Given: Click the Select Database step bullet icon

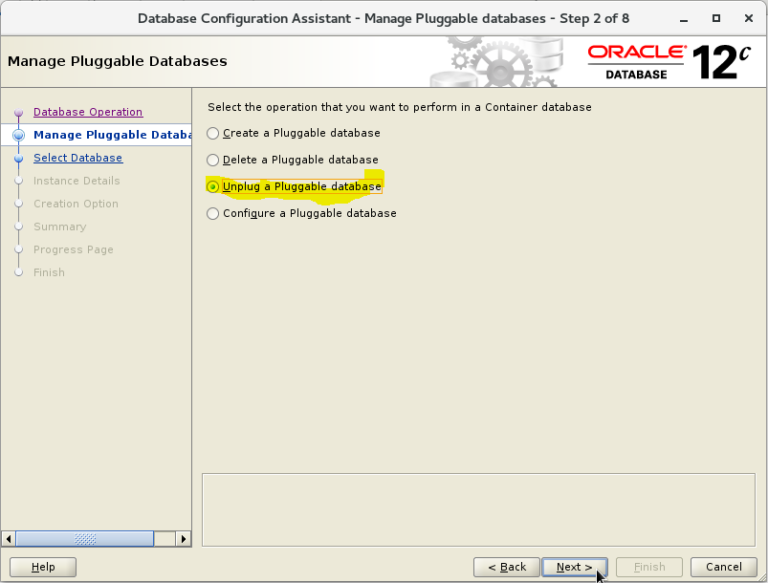Looking at the screenshot, I should pyautogui.click(x=18, y=158).
